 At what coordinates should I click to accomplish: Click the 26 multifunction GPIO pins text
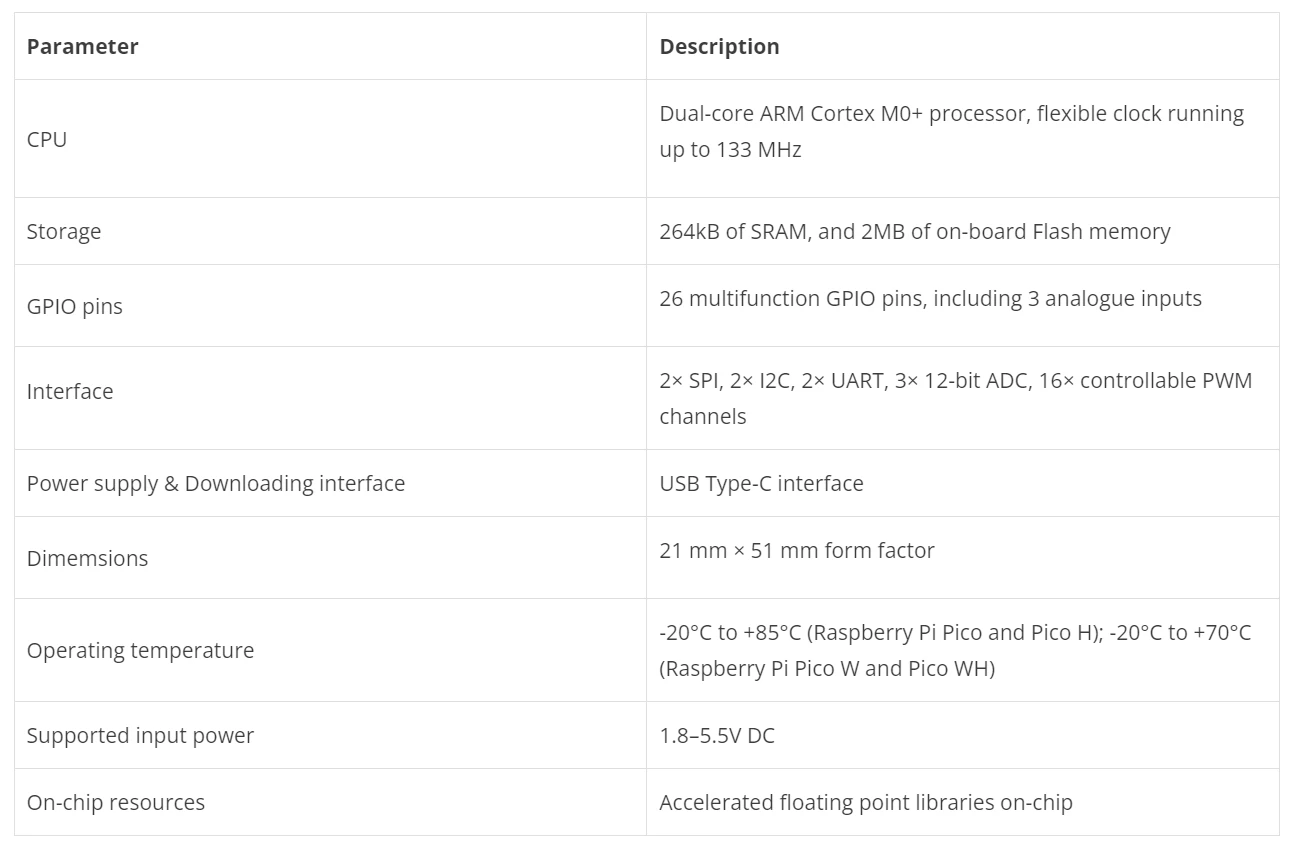point(930,299)
